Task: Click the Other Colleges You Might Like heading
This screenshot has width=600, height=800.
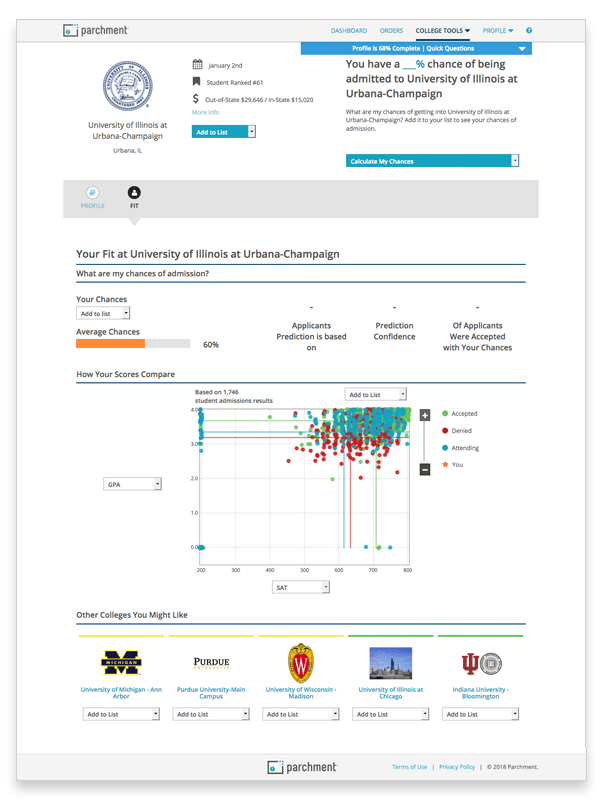Action: coord(132,615)
